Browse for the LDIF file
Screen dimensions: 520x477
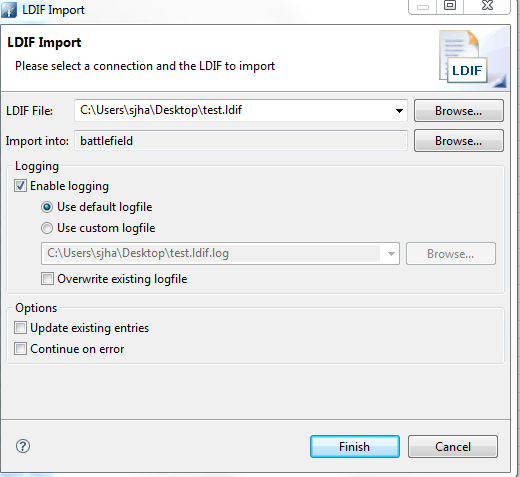coord(459,111)
